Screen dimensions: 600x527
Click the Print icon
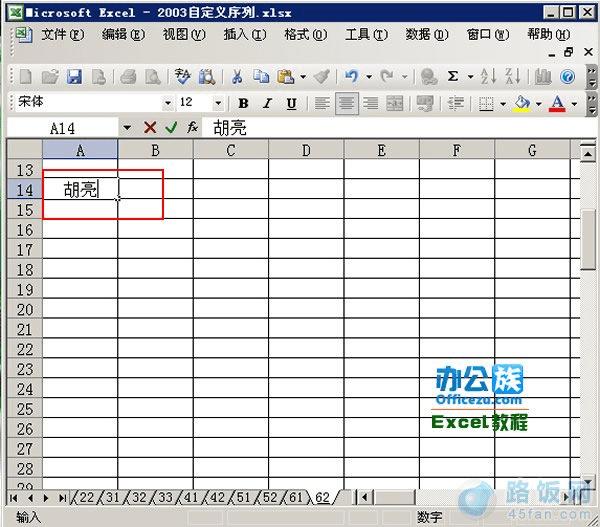[128, 77]
